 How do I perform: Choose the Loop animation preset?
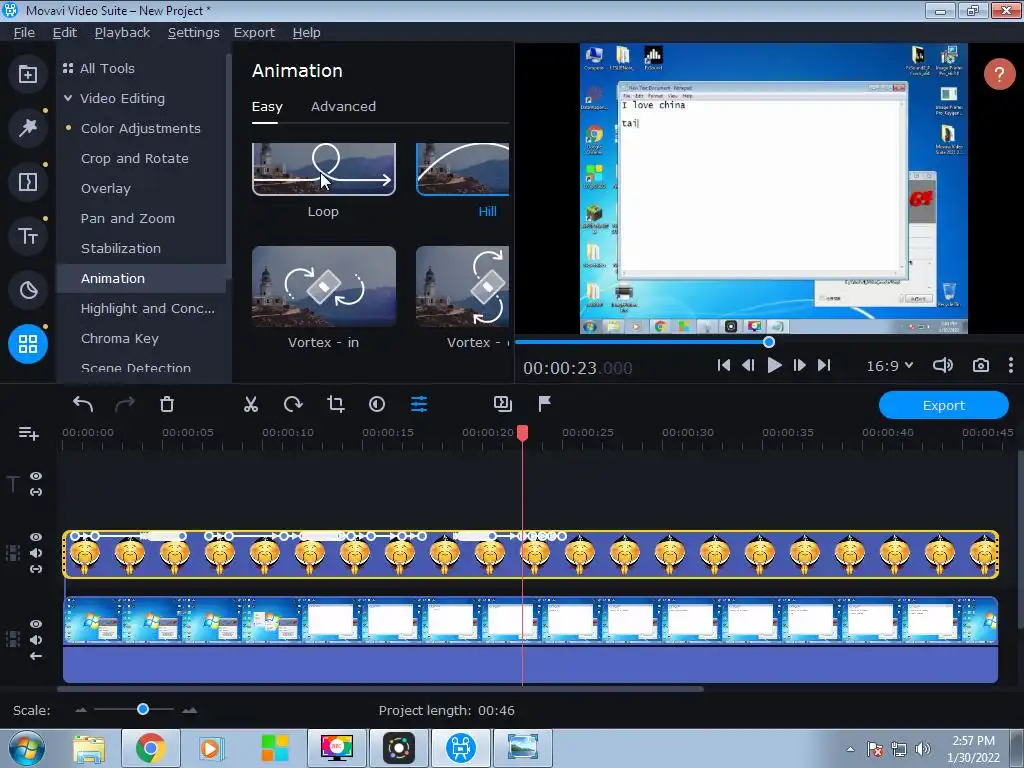(x=324, y=169)
